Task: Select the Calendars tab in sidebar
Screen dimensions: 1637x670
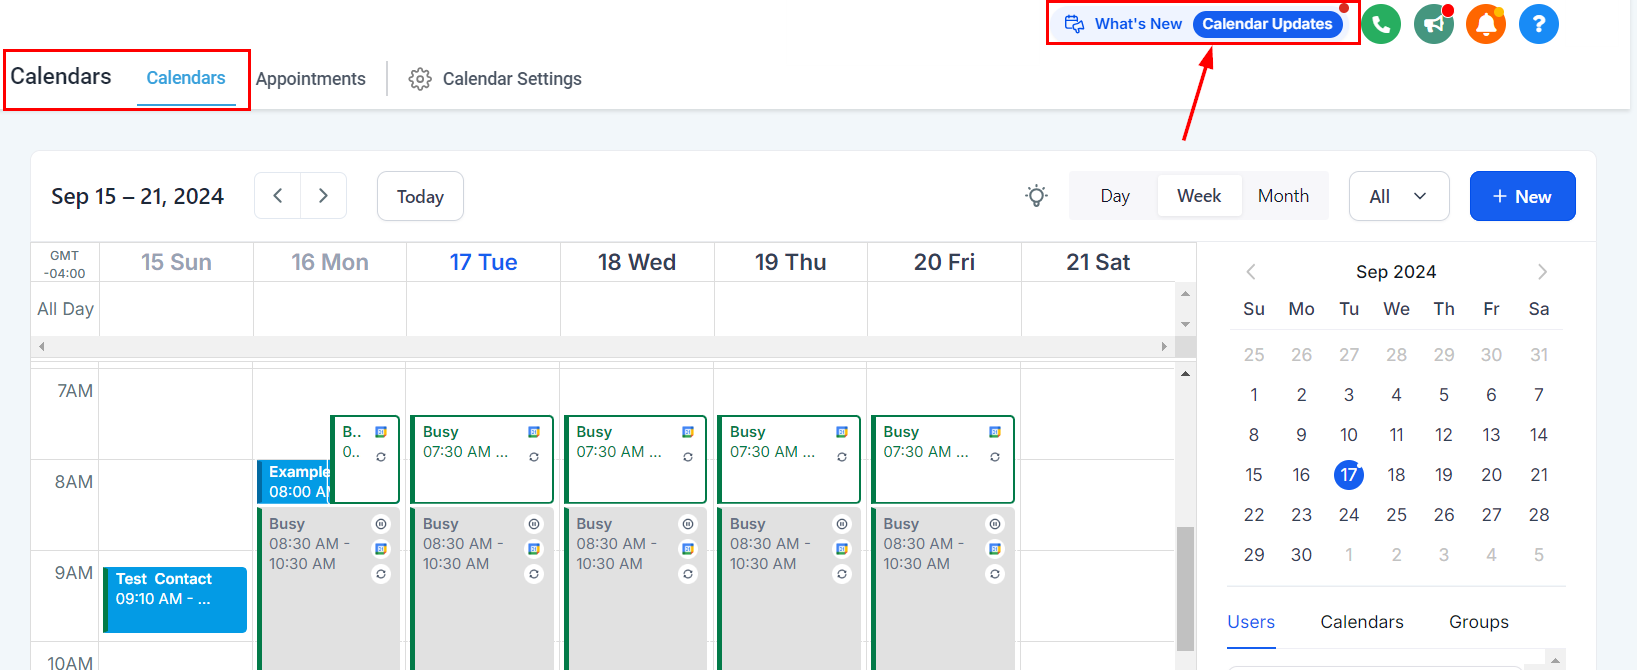Action: (1362, 622)
